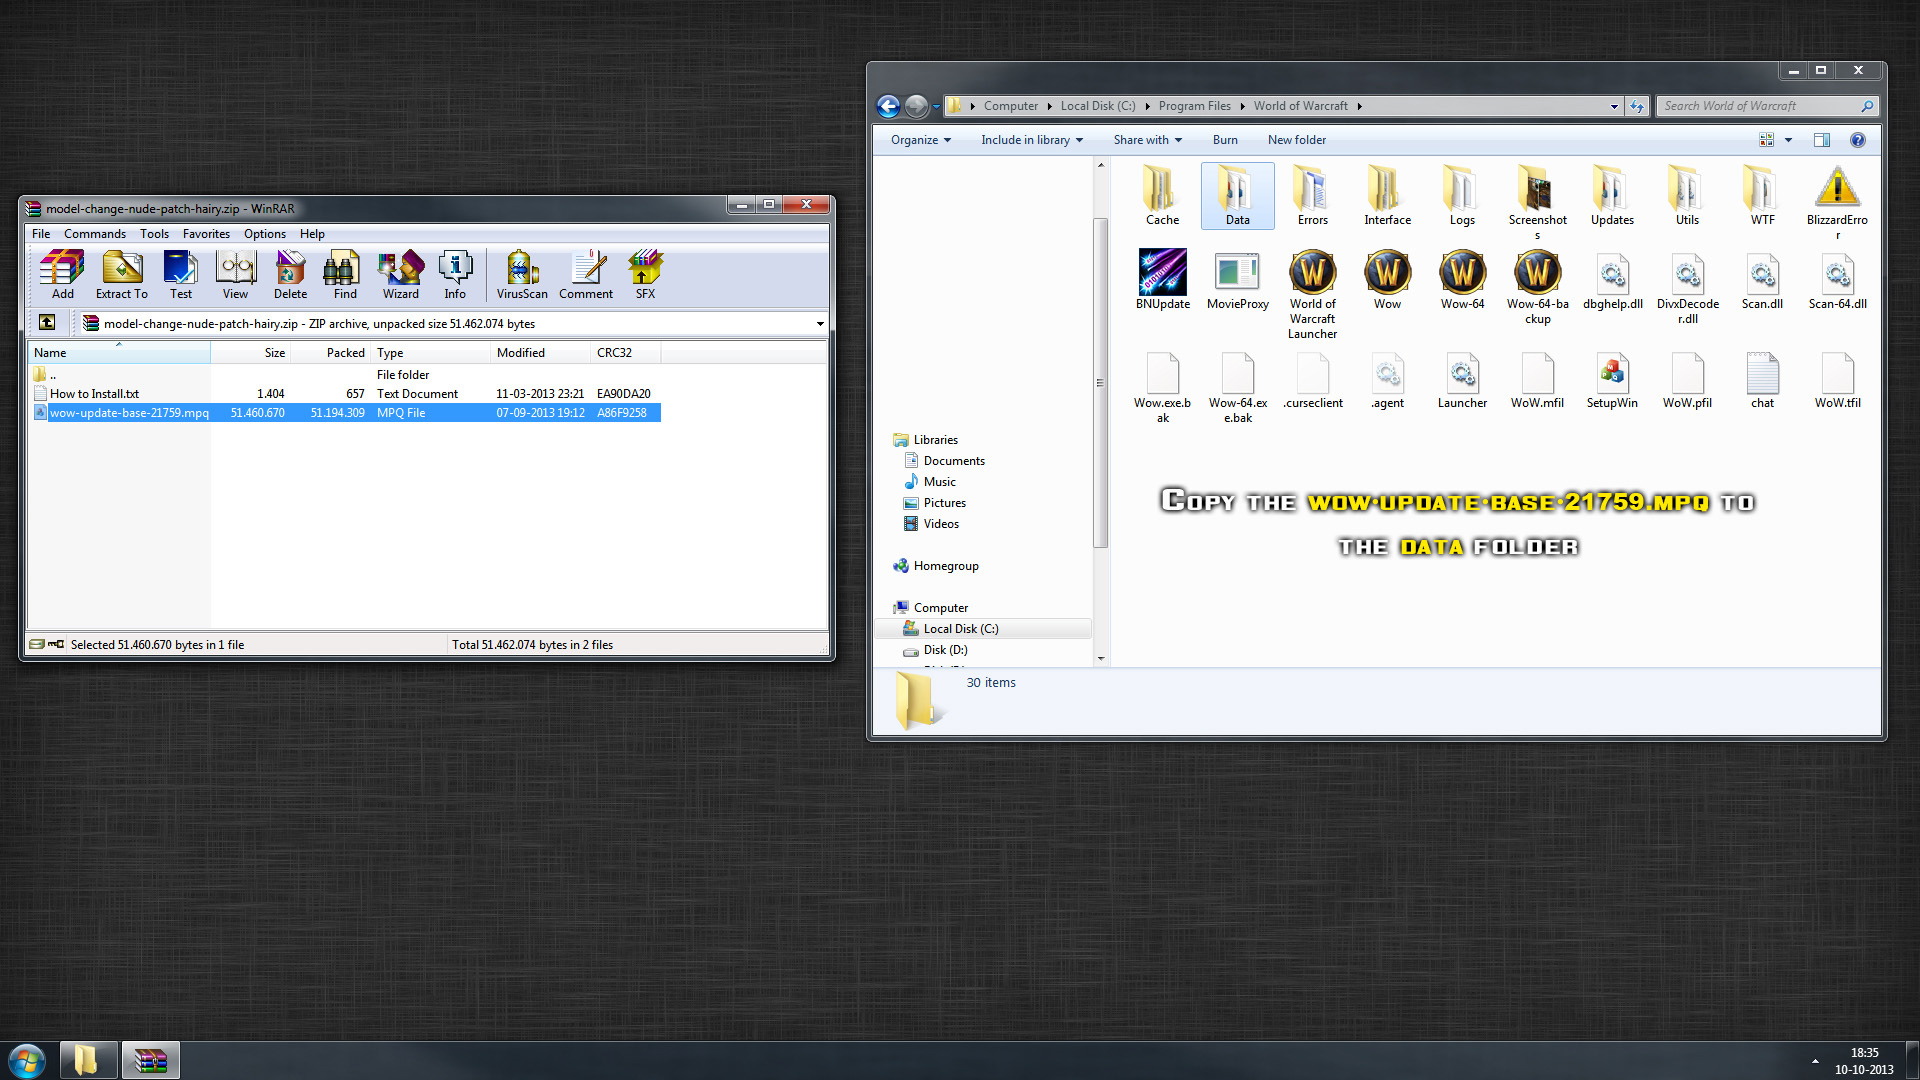Open the Favorites menu in WinRAR
Image resolution: width=1920 pixels, height=1080 pixels.
[x=206, y=234]
